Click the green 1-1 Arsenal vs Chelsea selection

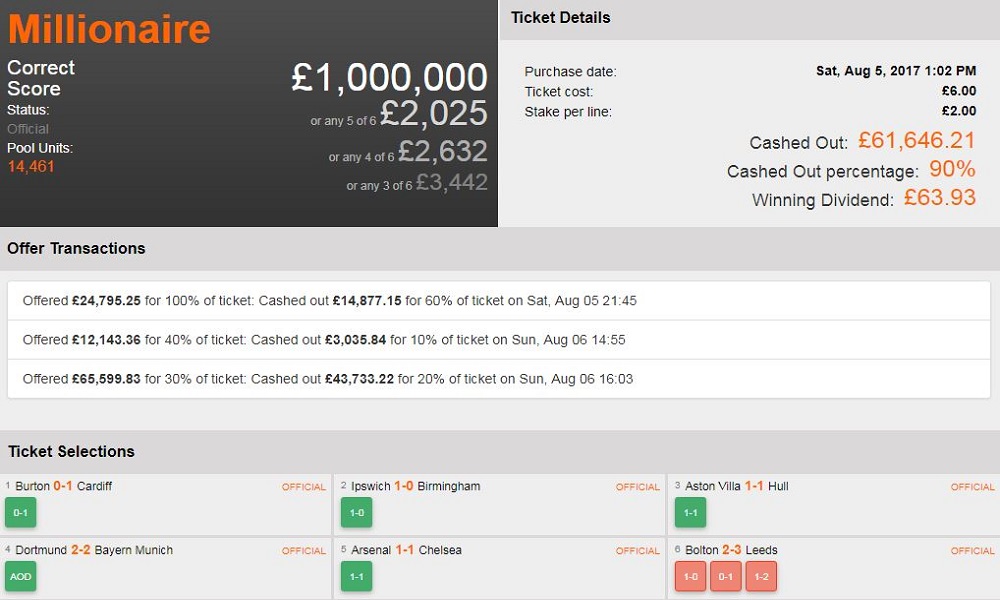point(355,576)
